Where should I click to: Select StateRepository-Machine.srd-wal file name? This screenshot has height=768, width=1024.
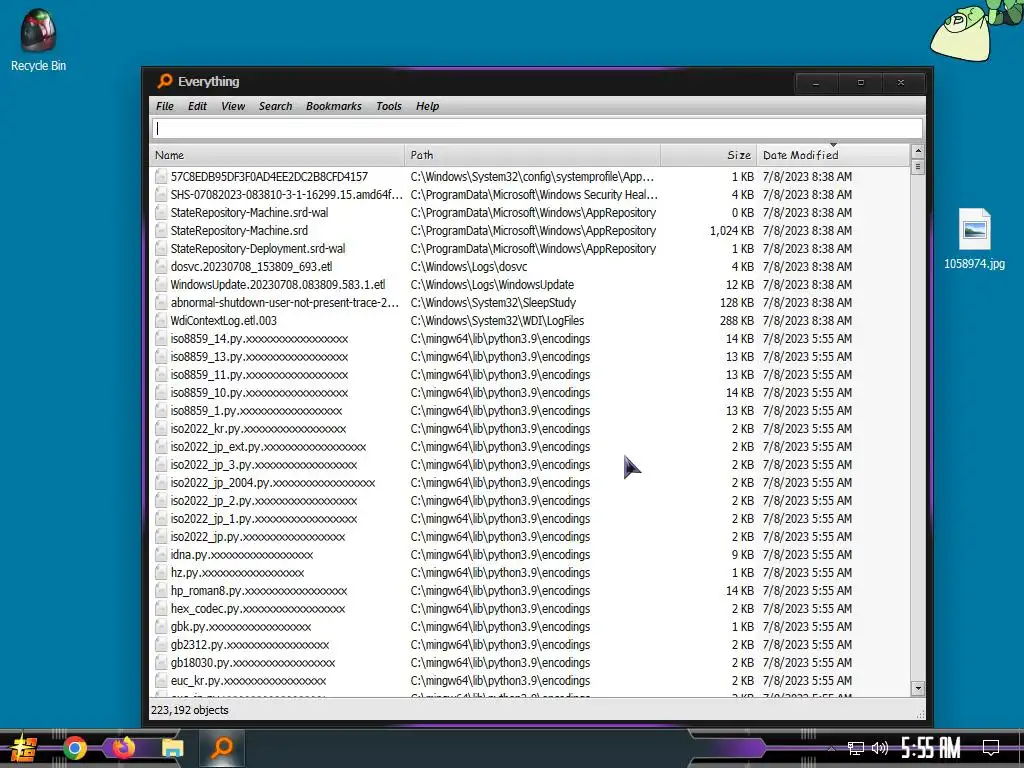249,212
